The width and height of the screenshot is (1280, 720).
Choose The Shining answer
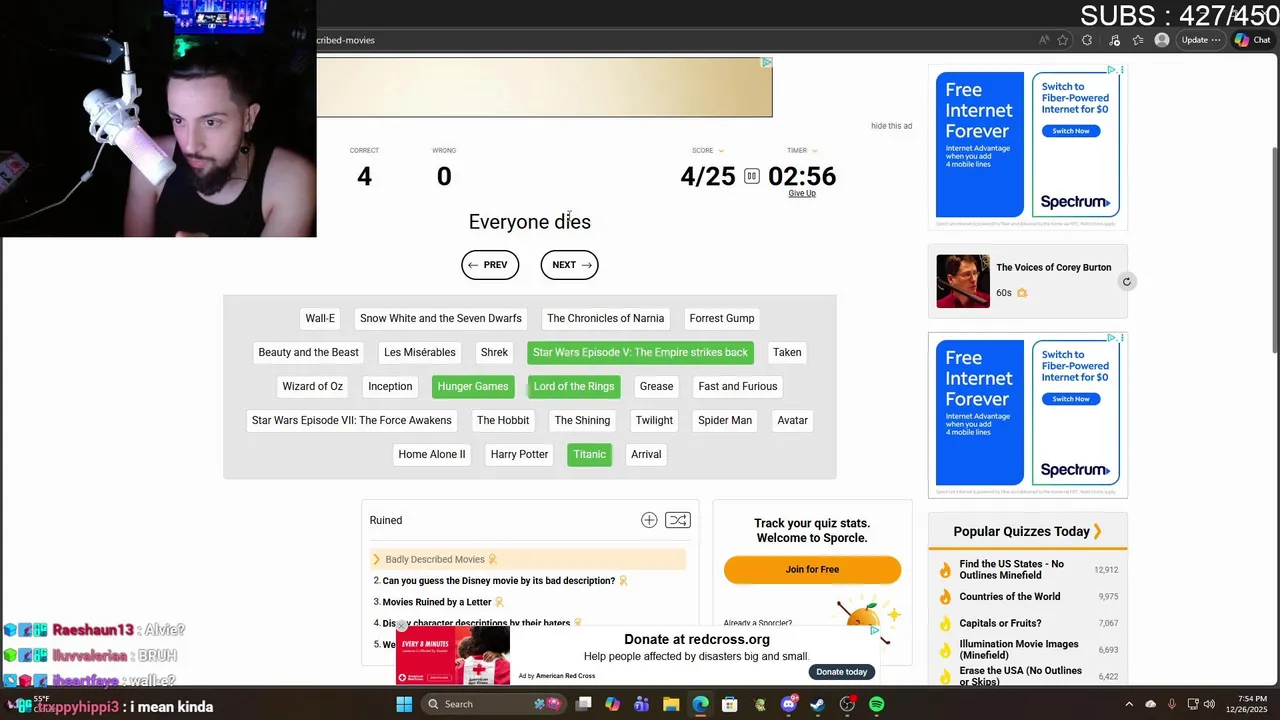click(x=582, y=420)
